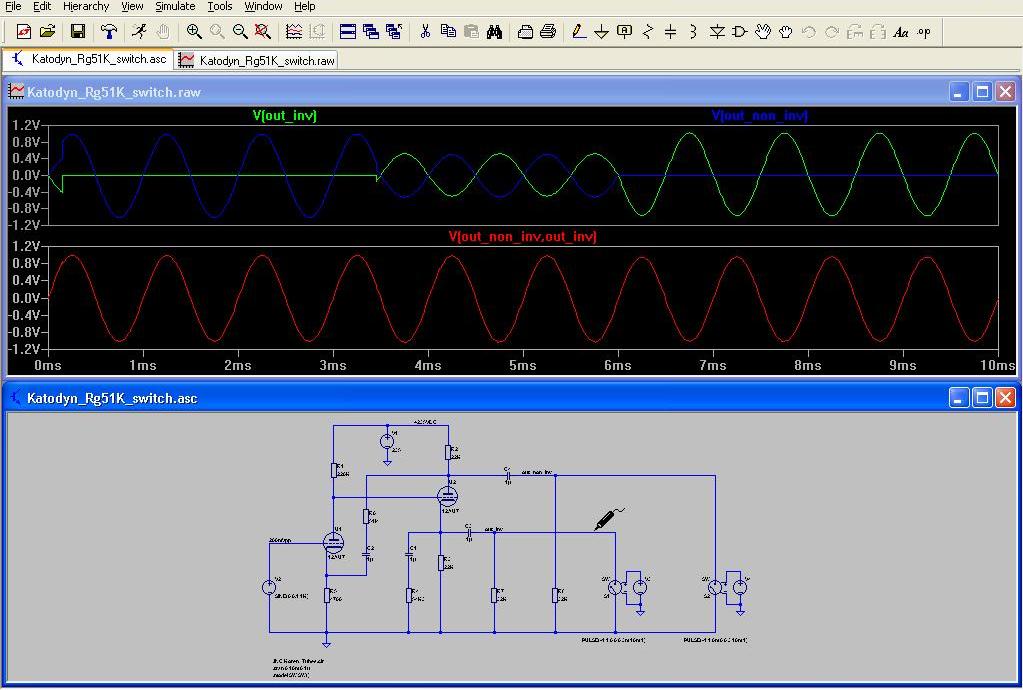Click the V2 input voltage source symbol

point(269,587)
